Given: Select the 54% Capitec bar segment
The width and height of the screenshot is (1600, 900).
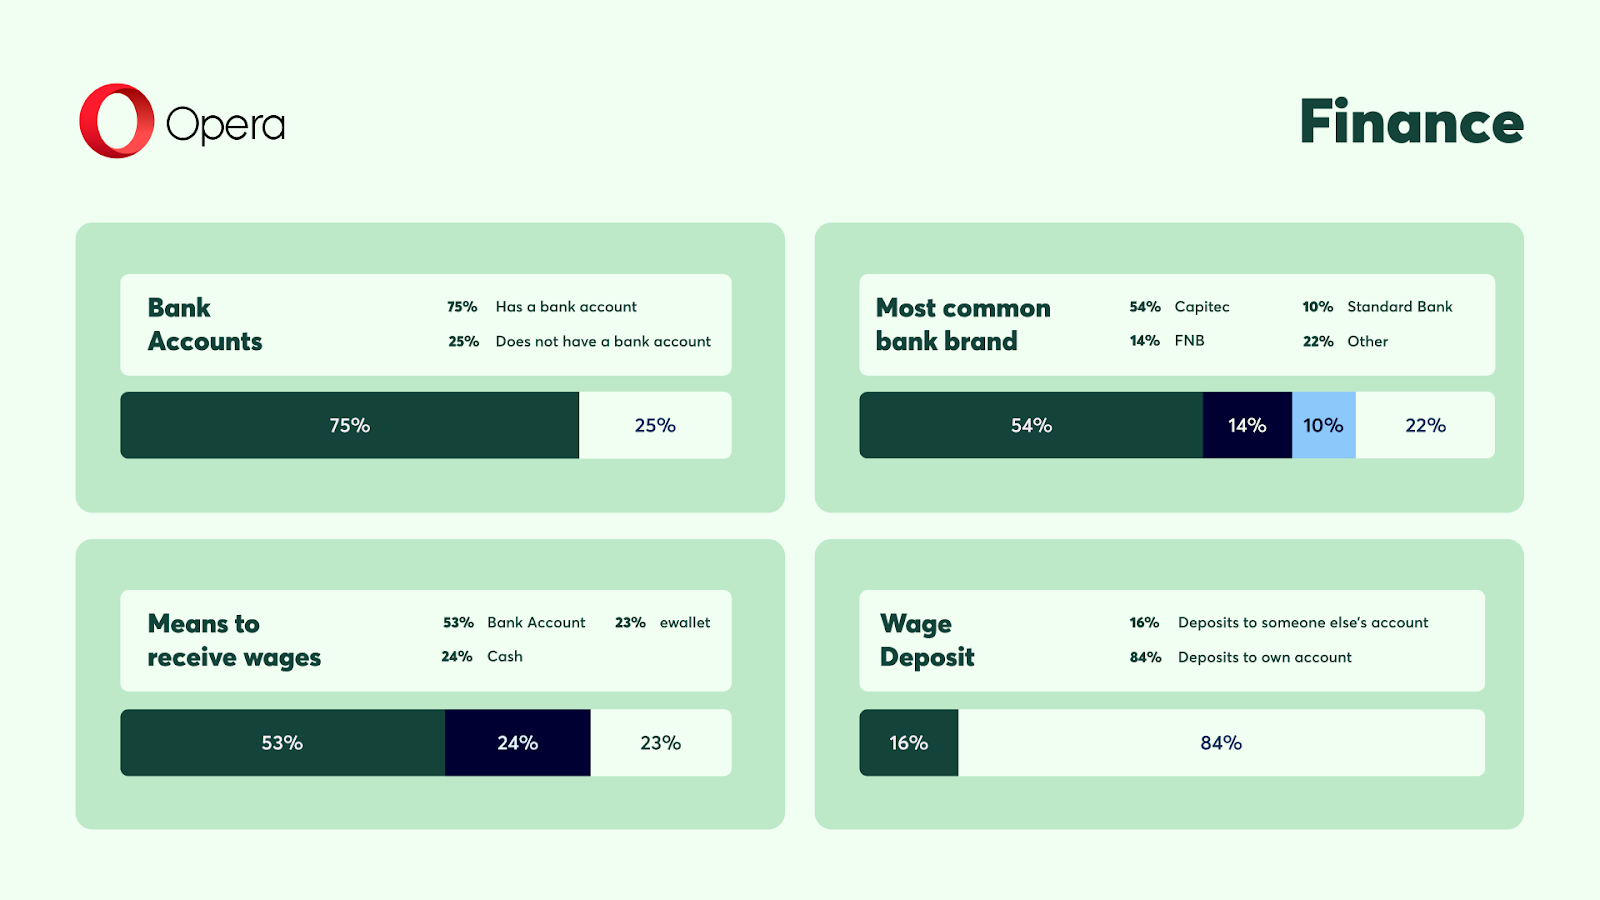Looking at the screenshot, I should tap(1030, 425).
